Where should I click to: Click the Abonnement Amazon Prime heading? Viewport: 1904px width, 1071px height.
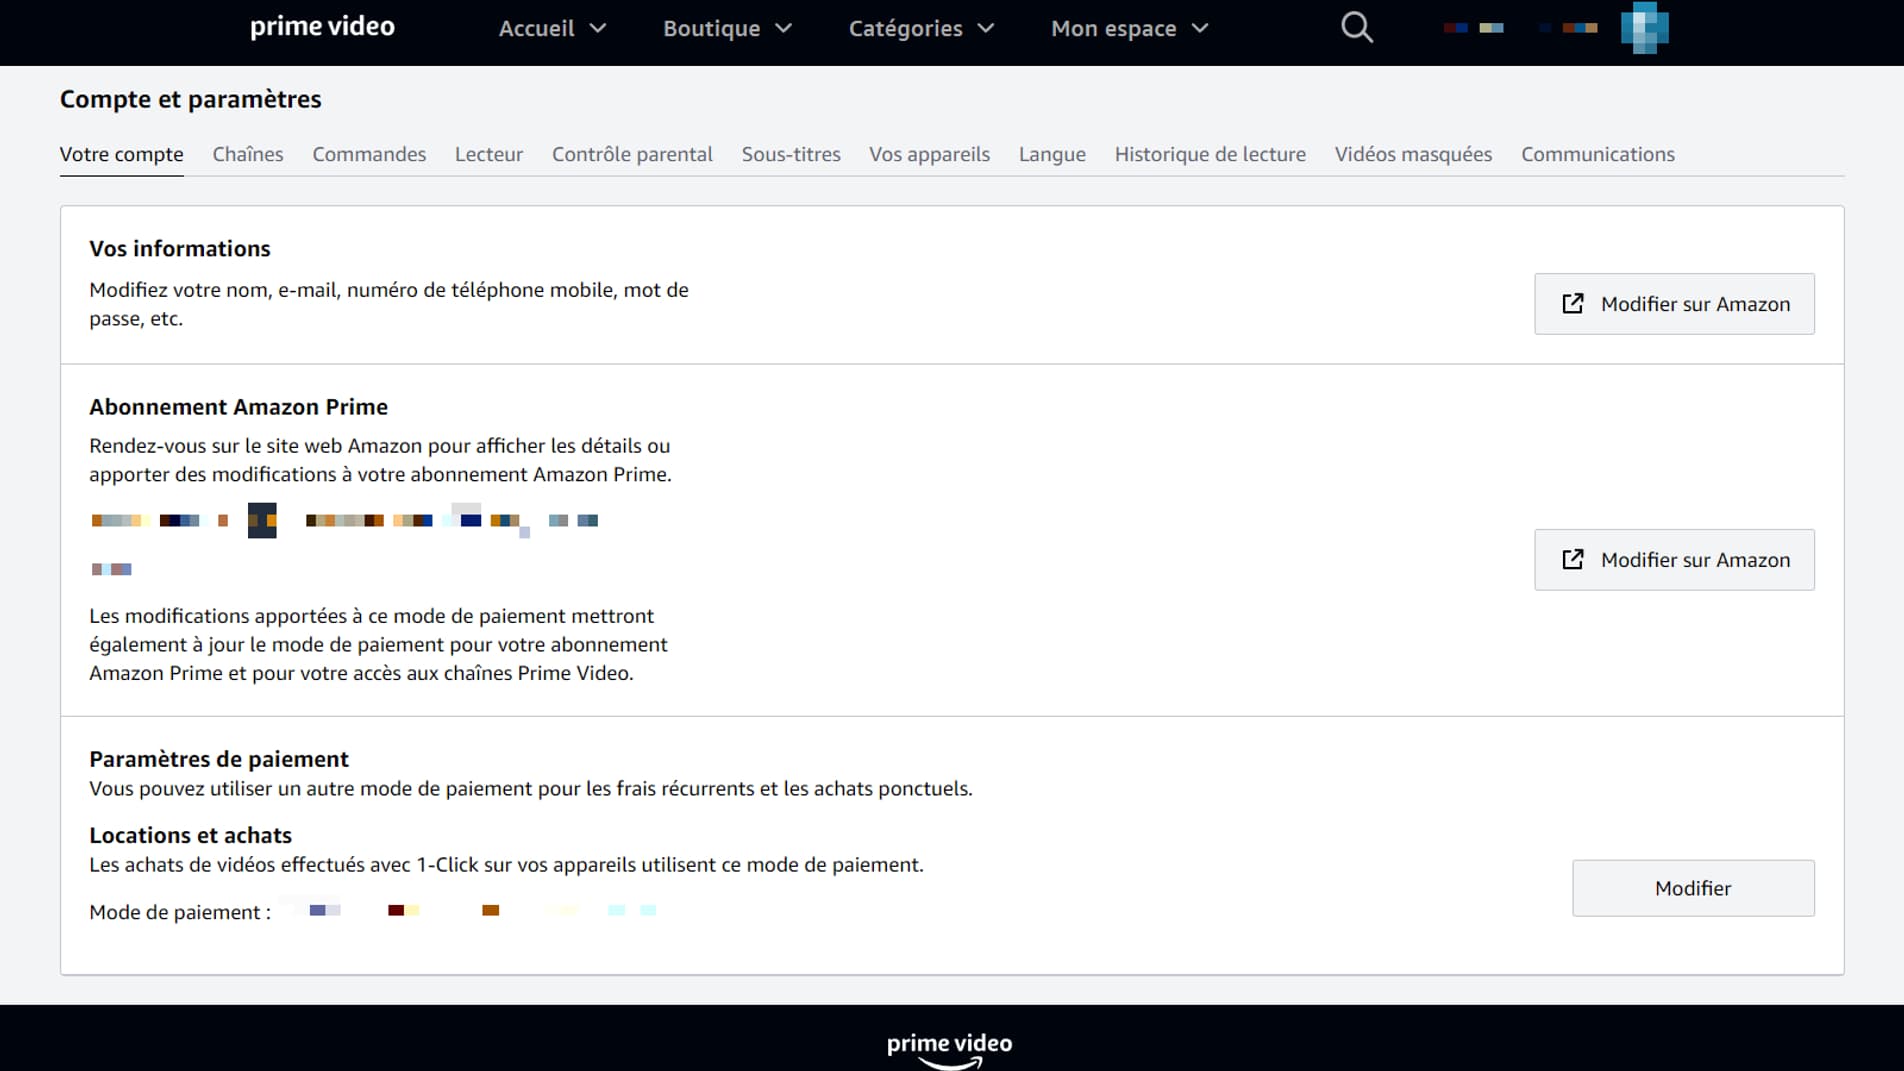click(x=238, y=407)
